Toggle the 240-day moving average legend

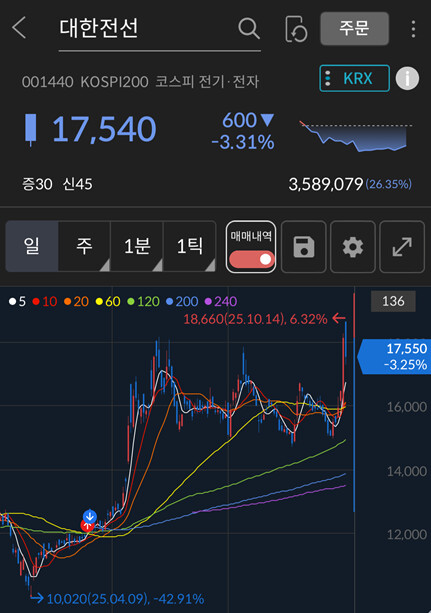[221, 301]
